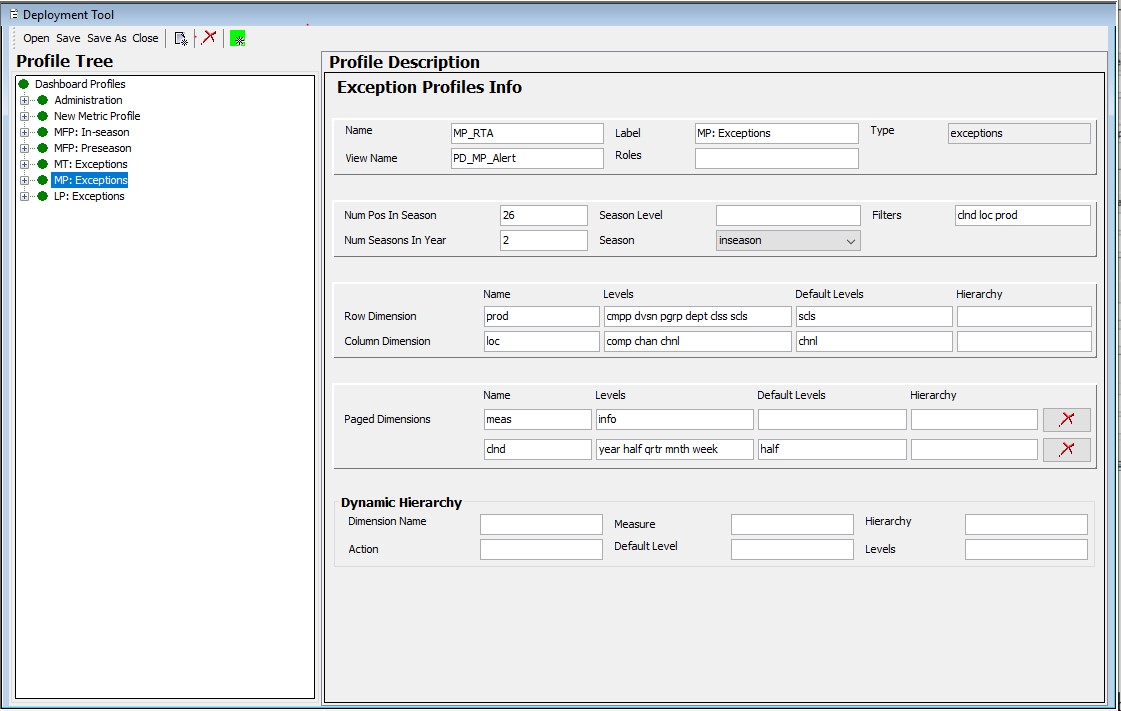Click the Type field showing exceptions
Viewport: 1121px width, 711px height.
click(x=1019, y=134)
